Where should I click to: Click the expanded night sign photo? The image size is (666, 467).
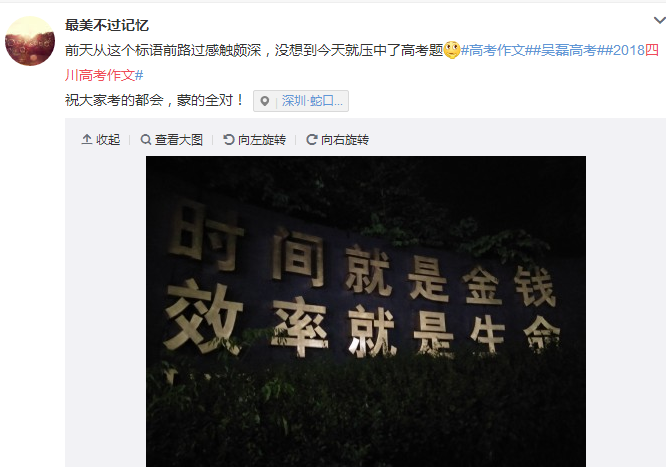coord(366,311)
